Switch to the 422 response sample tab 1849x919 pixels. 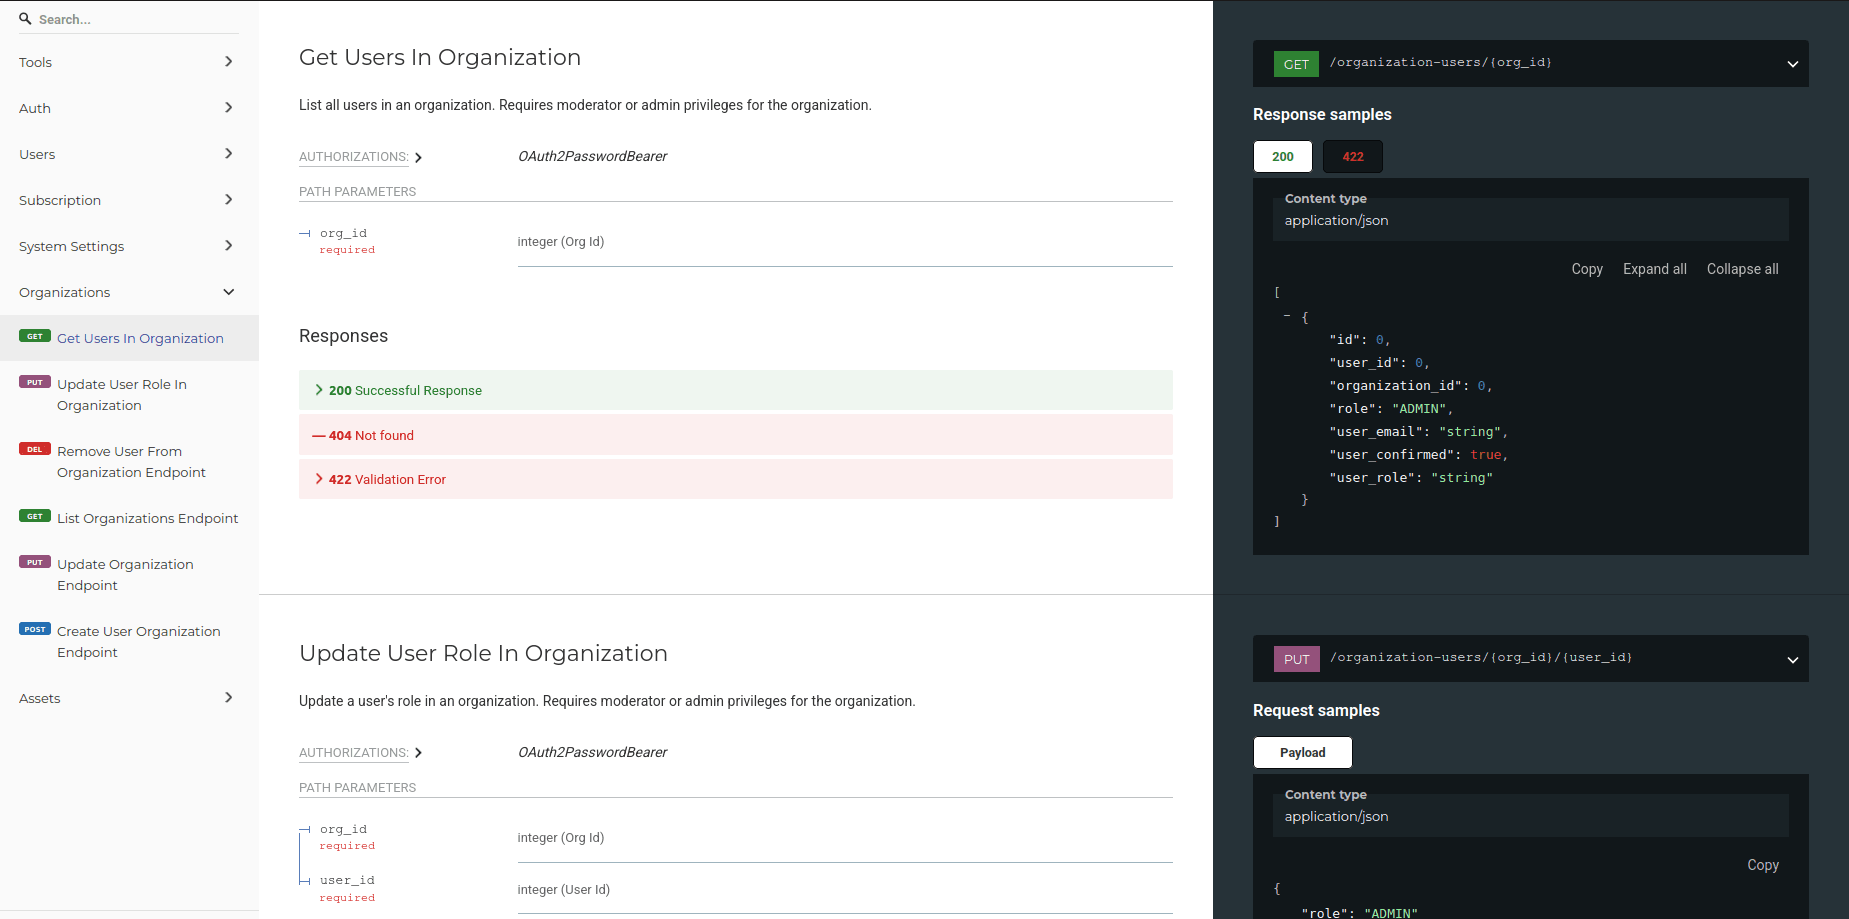(1352, 157)
